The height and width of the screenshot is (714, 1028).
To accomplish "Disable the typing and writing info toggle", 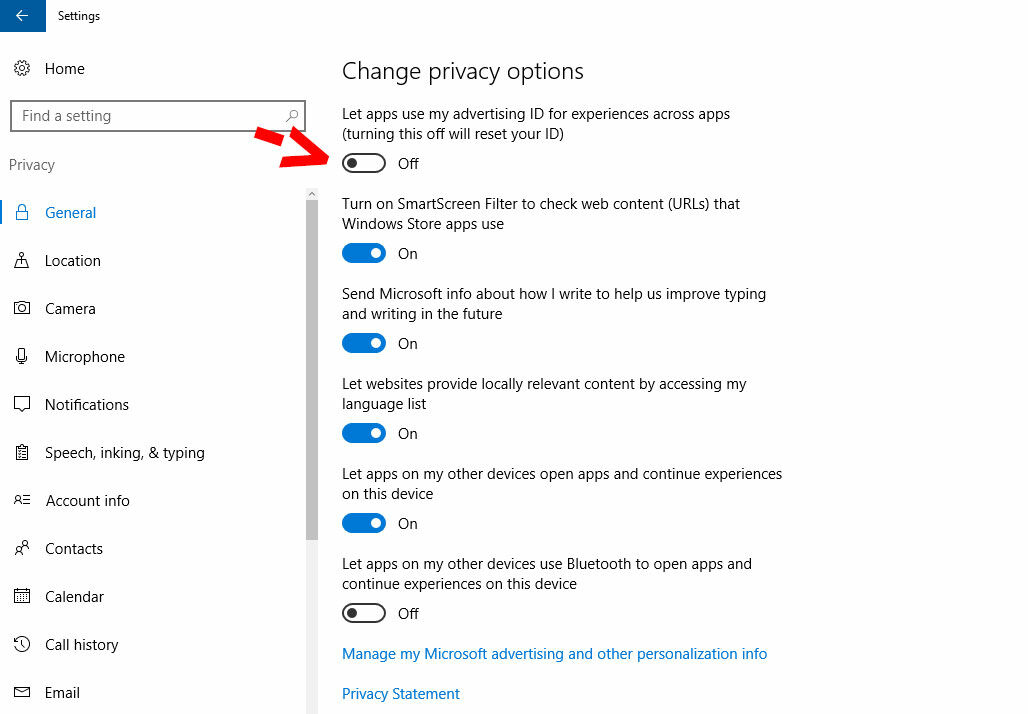I will coord(364,343).
